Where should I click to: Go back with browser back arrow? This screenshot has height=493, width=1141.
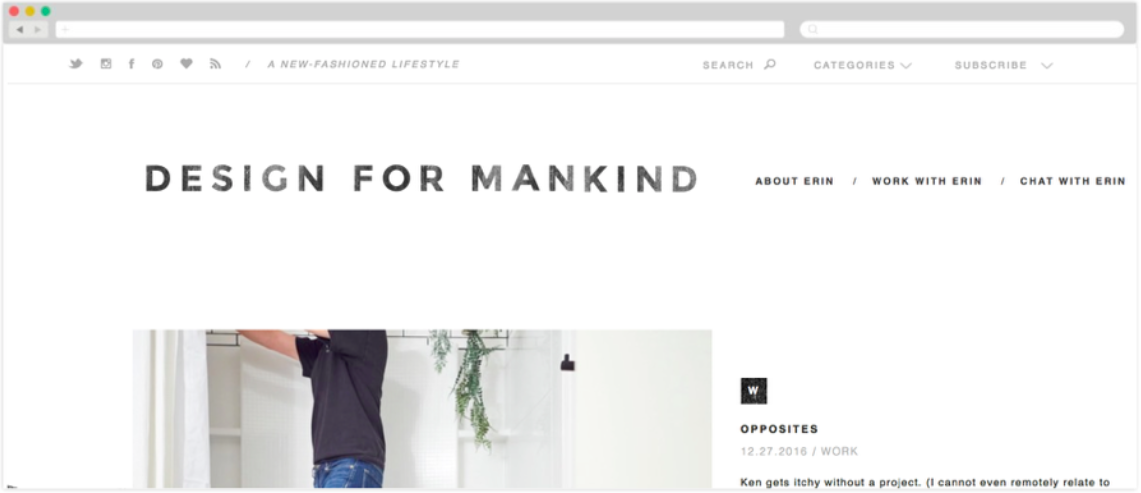point(20,30)
